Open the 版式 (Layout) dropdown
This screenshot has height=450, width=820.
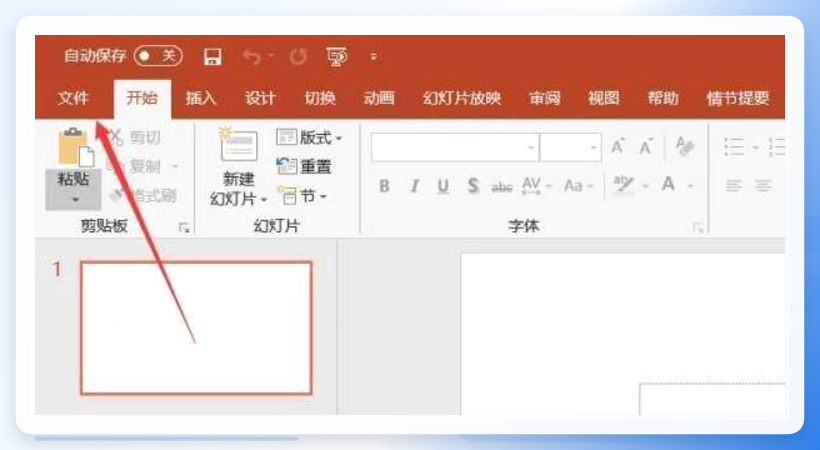pyautogui.click(x=309, y=138)
